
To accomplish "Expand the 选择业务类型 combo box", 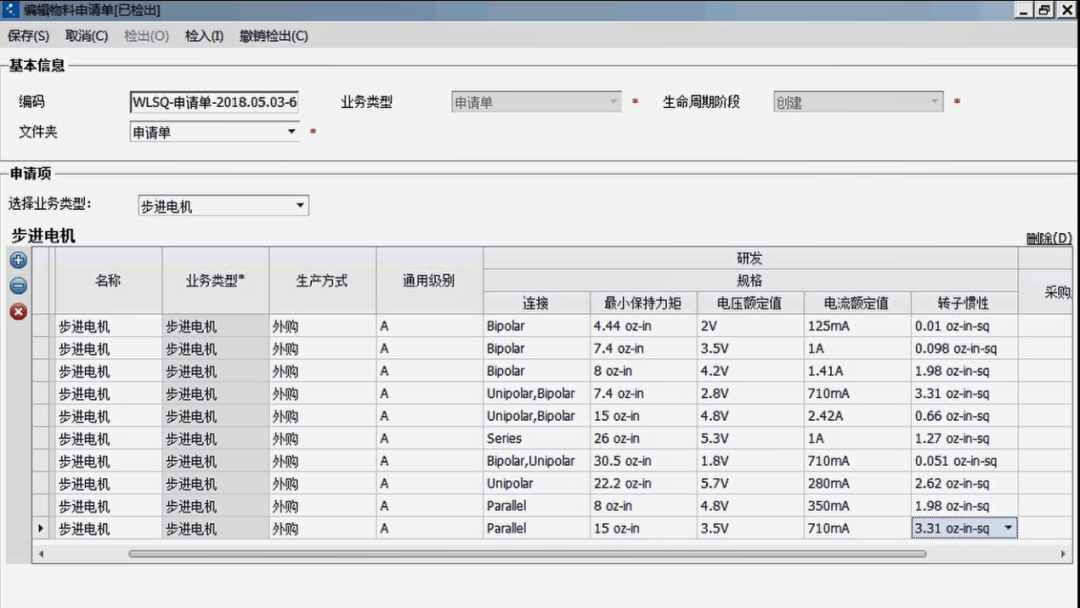I will [x=300, y=206].
